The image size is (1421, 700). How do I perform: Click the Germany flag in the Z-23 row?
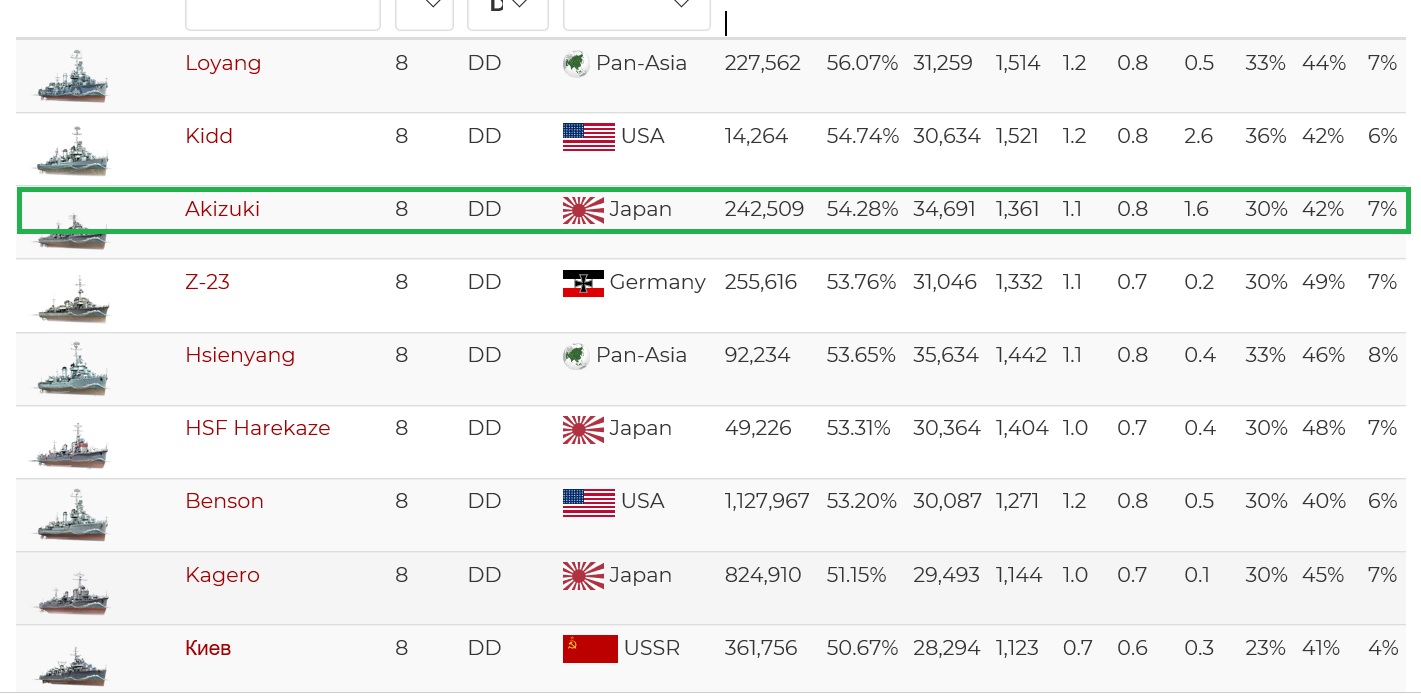[x=583, y=283]
